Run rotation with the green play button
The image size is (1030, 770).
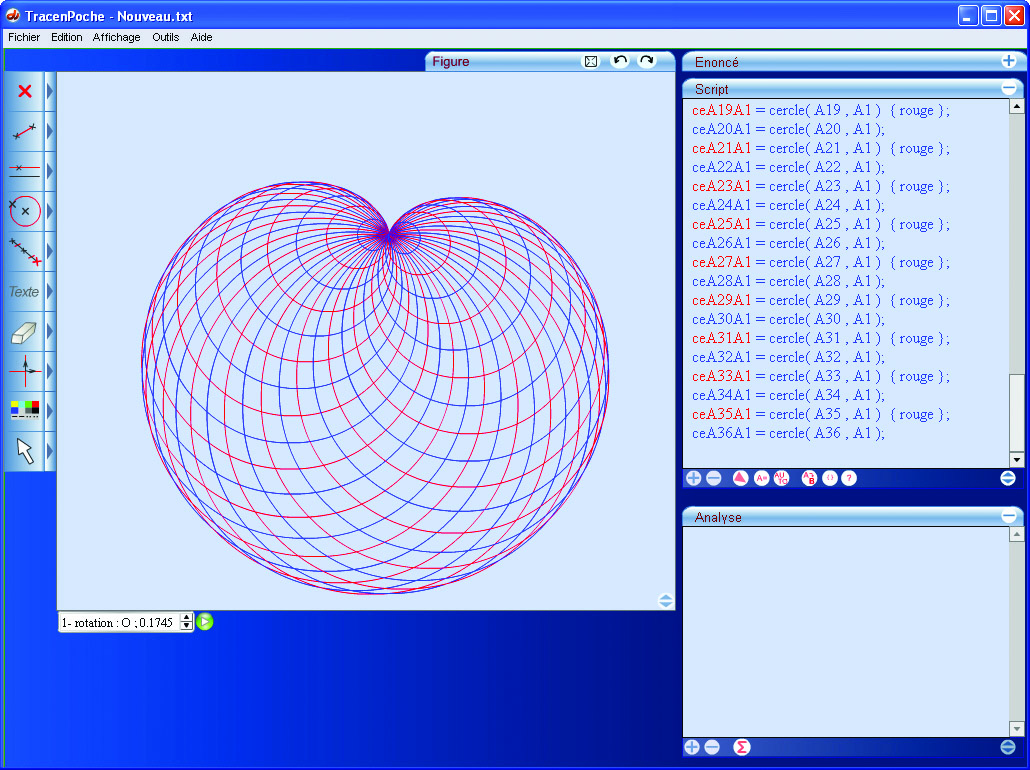click(x=205, y=622)
